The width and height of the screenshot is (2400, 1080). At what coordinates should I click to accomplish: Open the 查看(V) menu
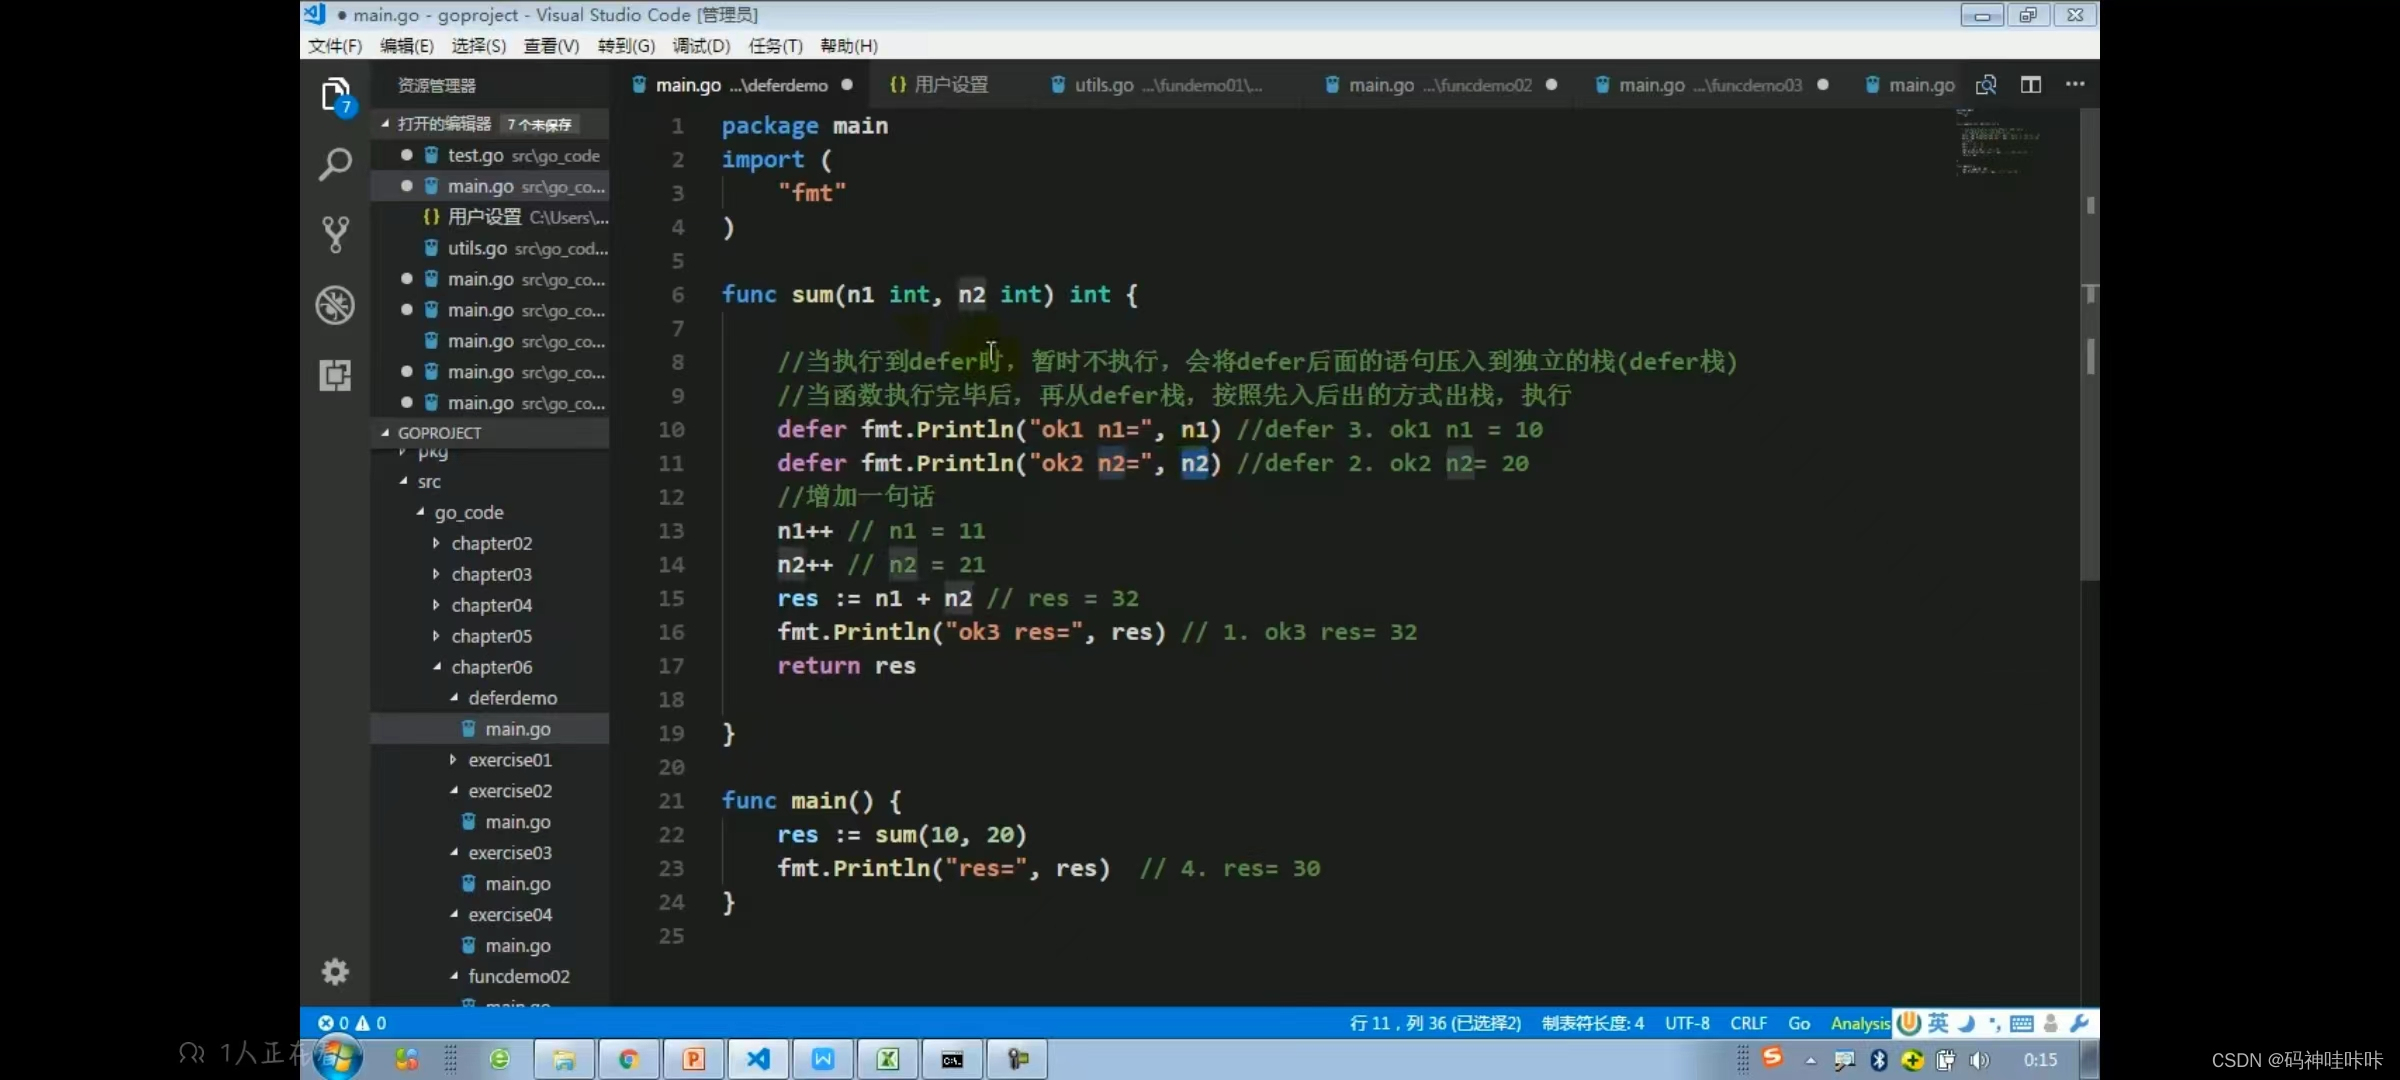click(x=551, y=46)
